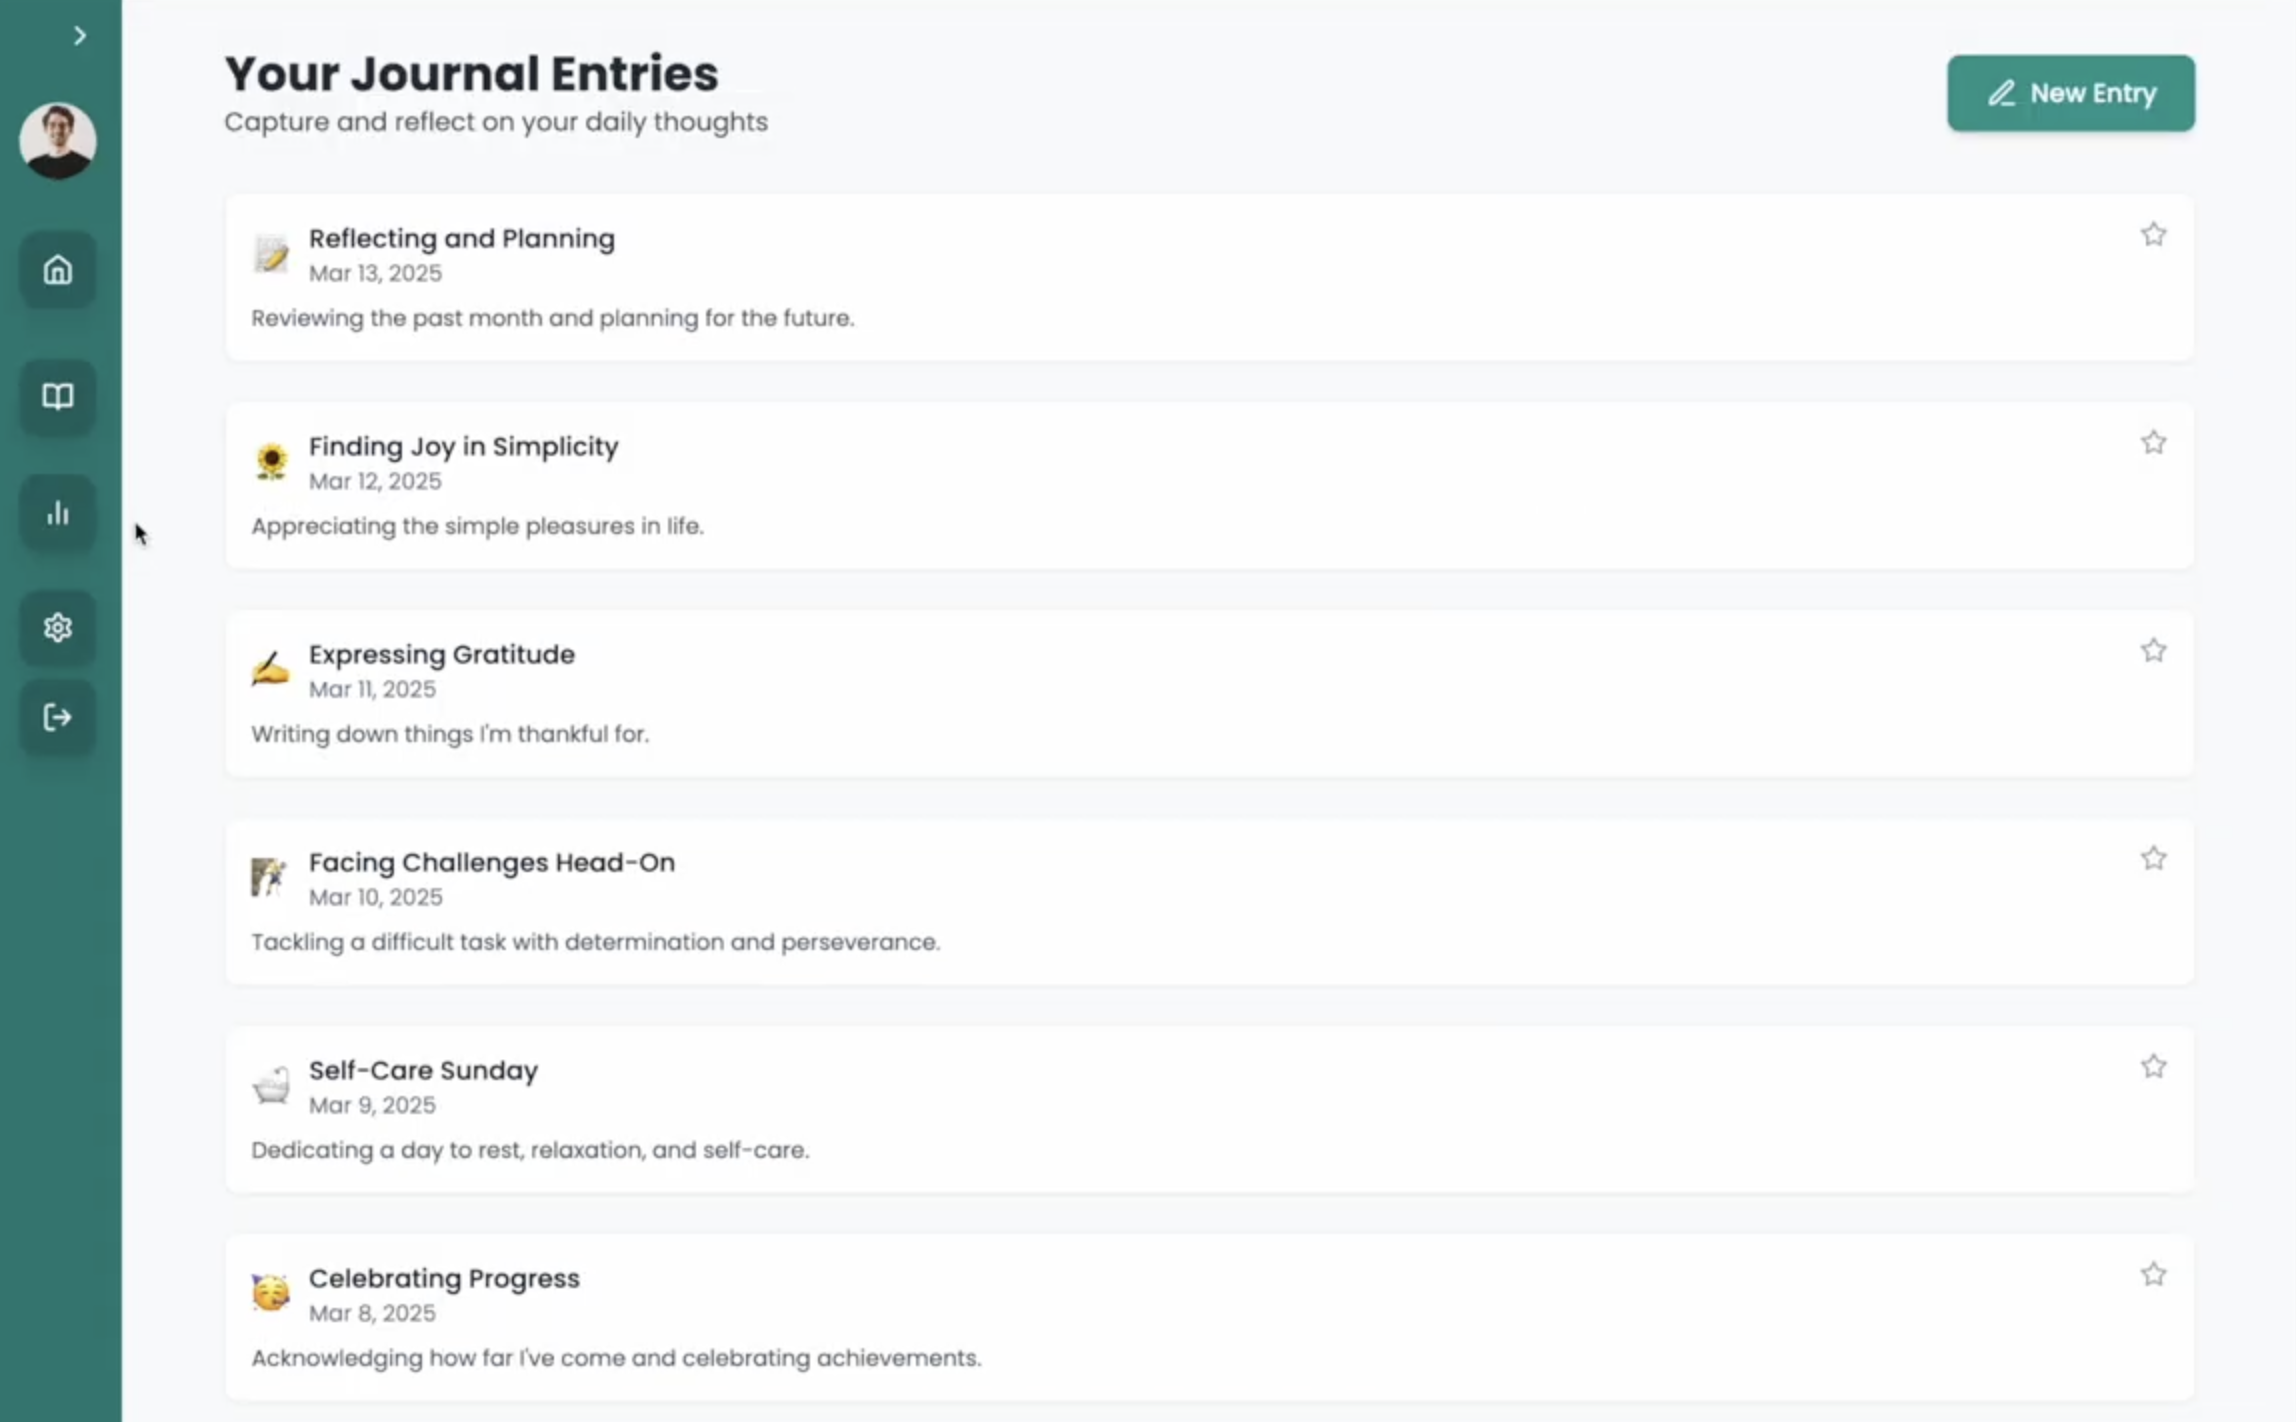Favorite the Finding Joy in Simplicity entry

[x=2153, y=443]
